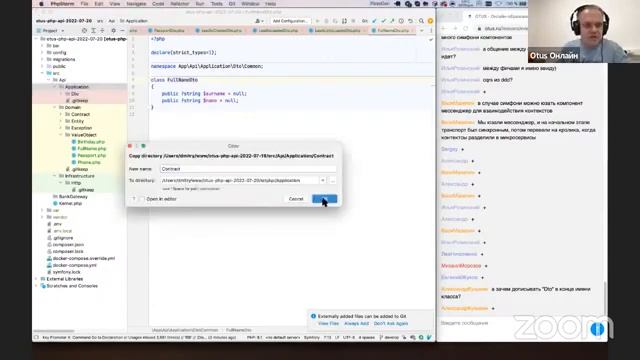This screenshot has width=640, height=360.
Task: Click the Git rollback icon
Action: tap(411, 21)
